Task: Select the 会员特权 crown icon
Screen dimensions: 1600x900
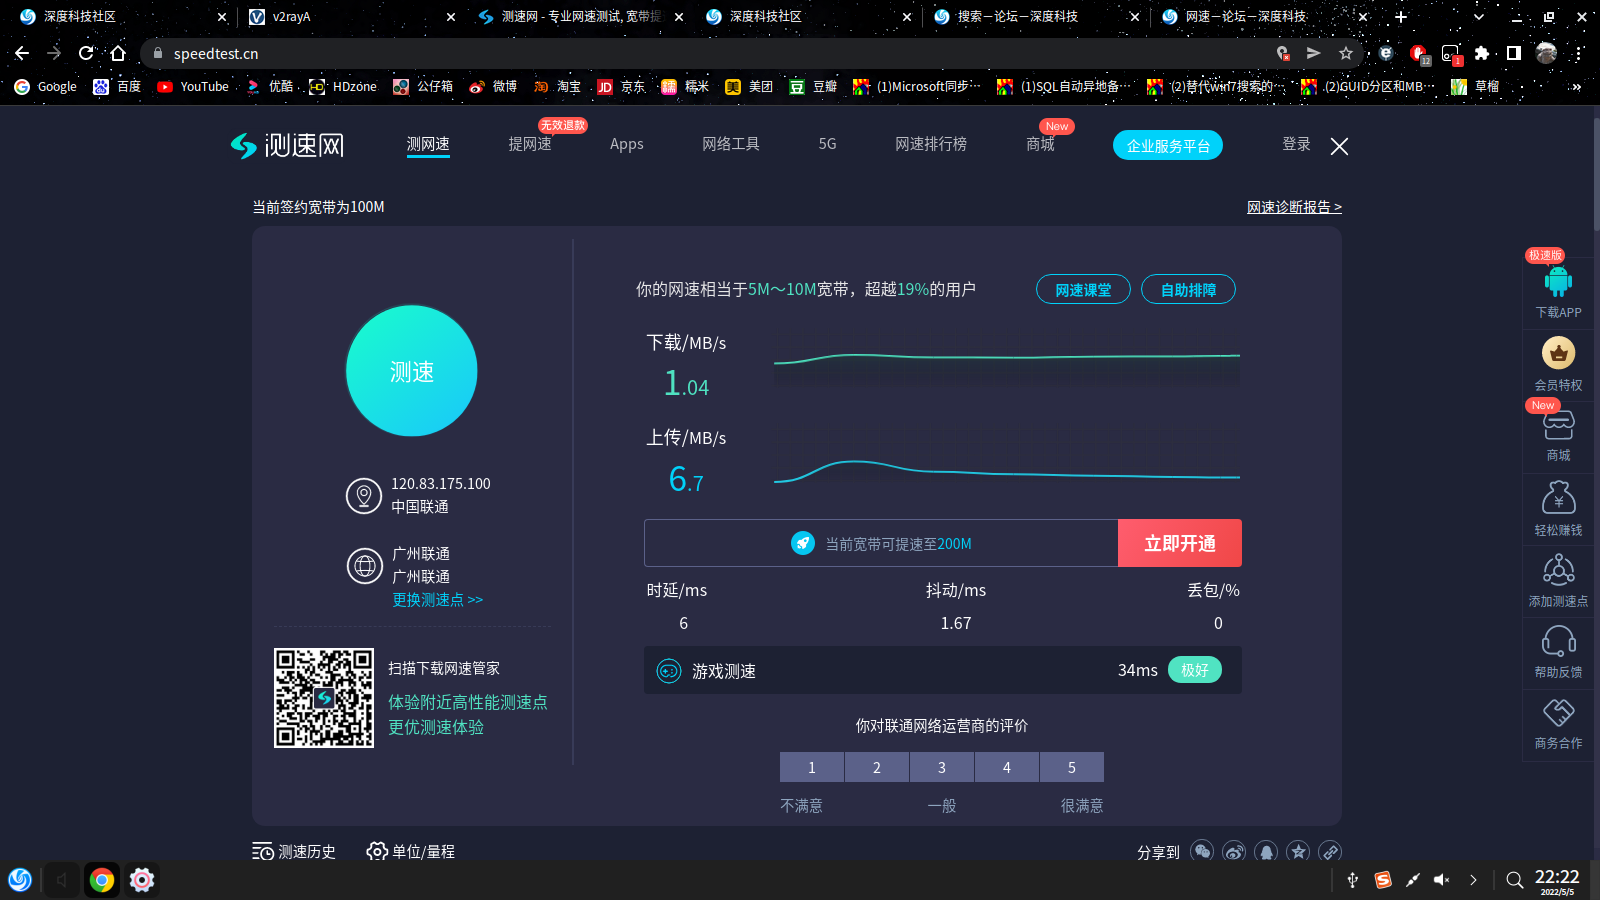Action: pyautogui.click(x=1557, y=354)
